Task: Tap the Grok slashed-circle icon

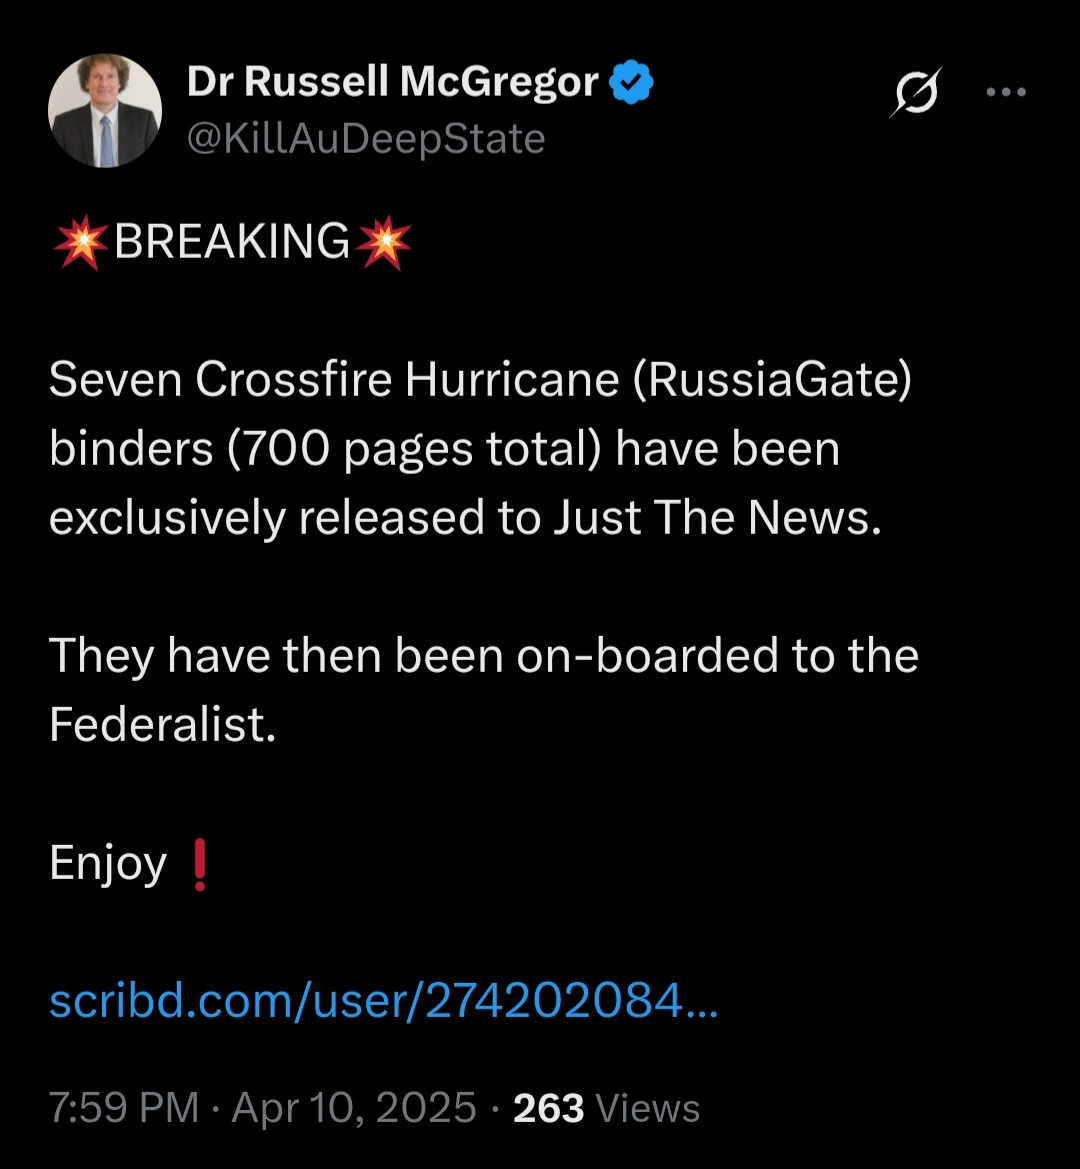Action: click(916, 92)
